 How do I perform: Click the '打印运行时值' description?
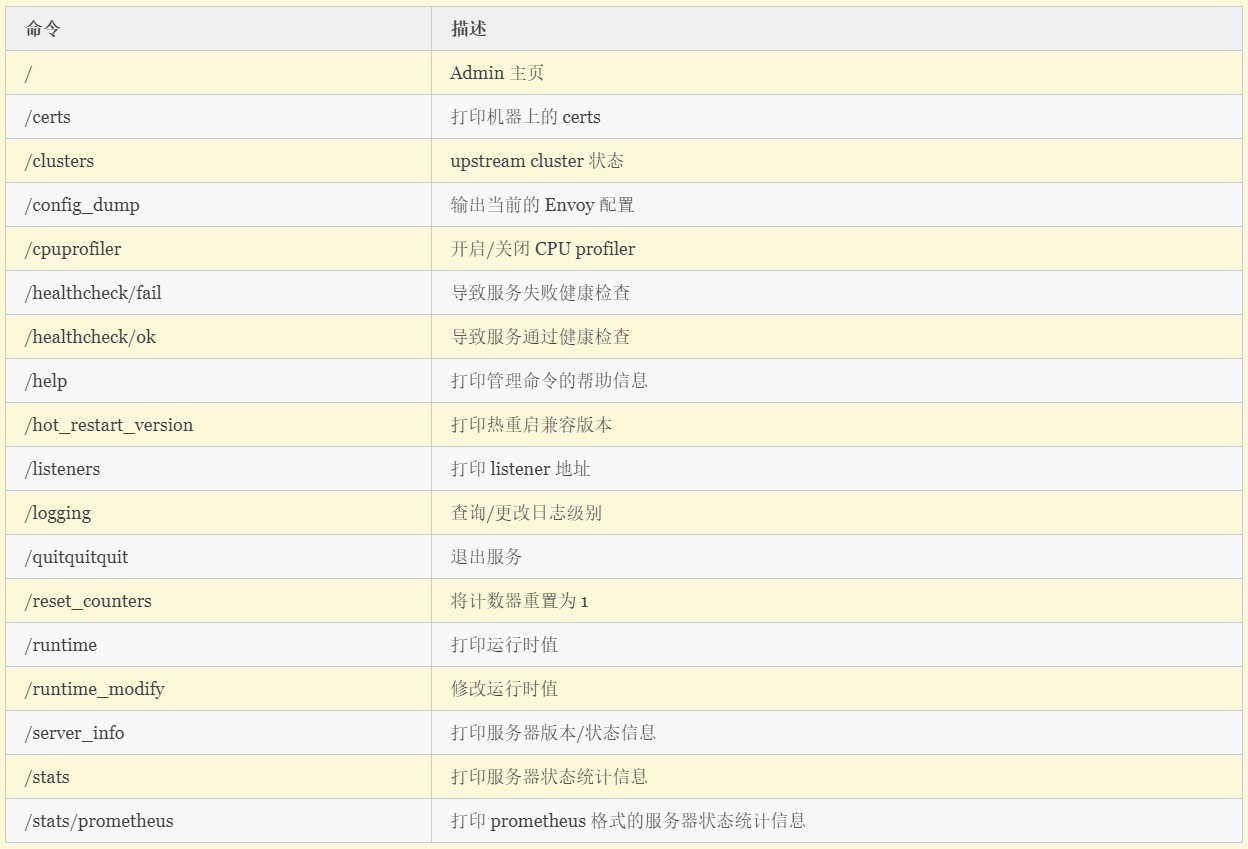click(x=504, y=645)
